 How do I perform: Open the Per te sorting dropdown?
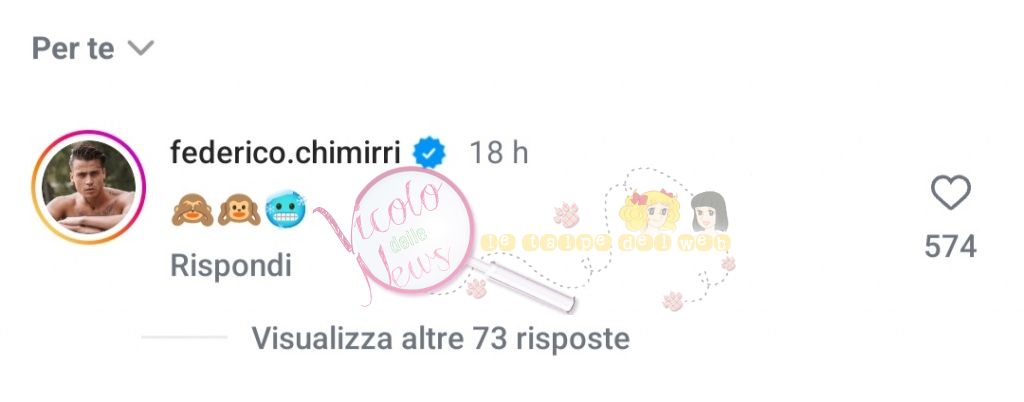(x=93, y=49)
